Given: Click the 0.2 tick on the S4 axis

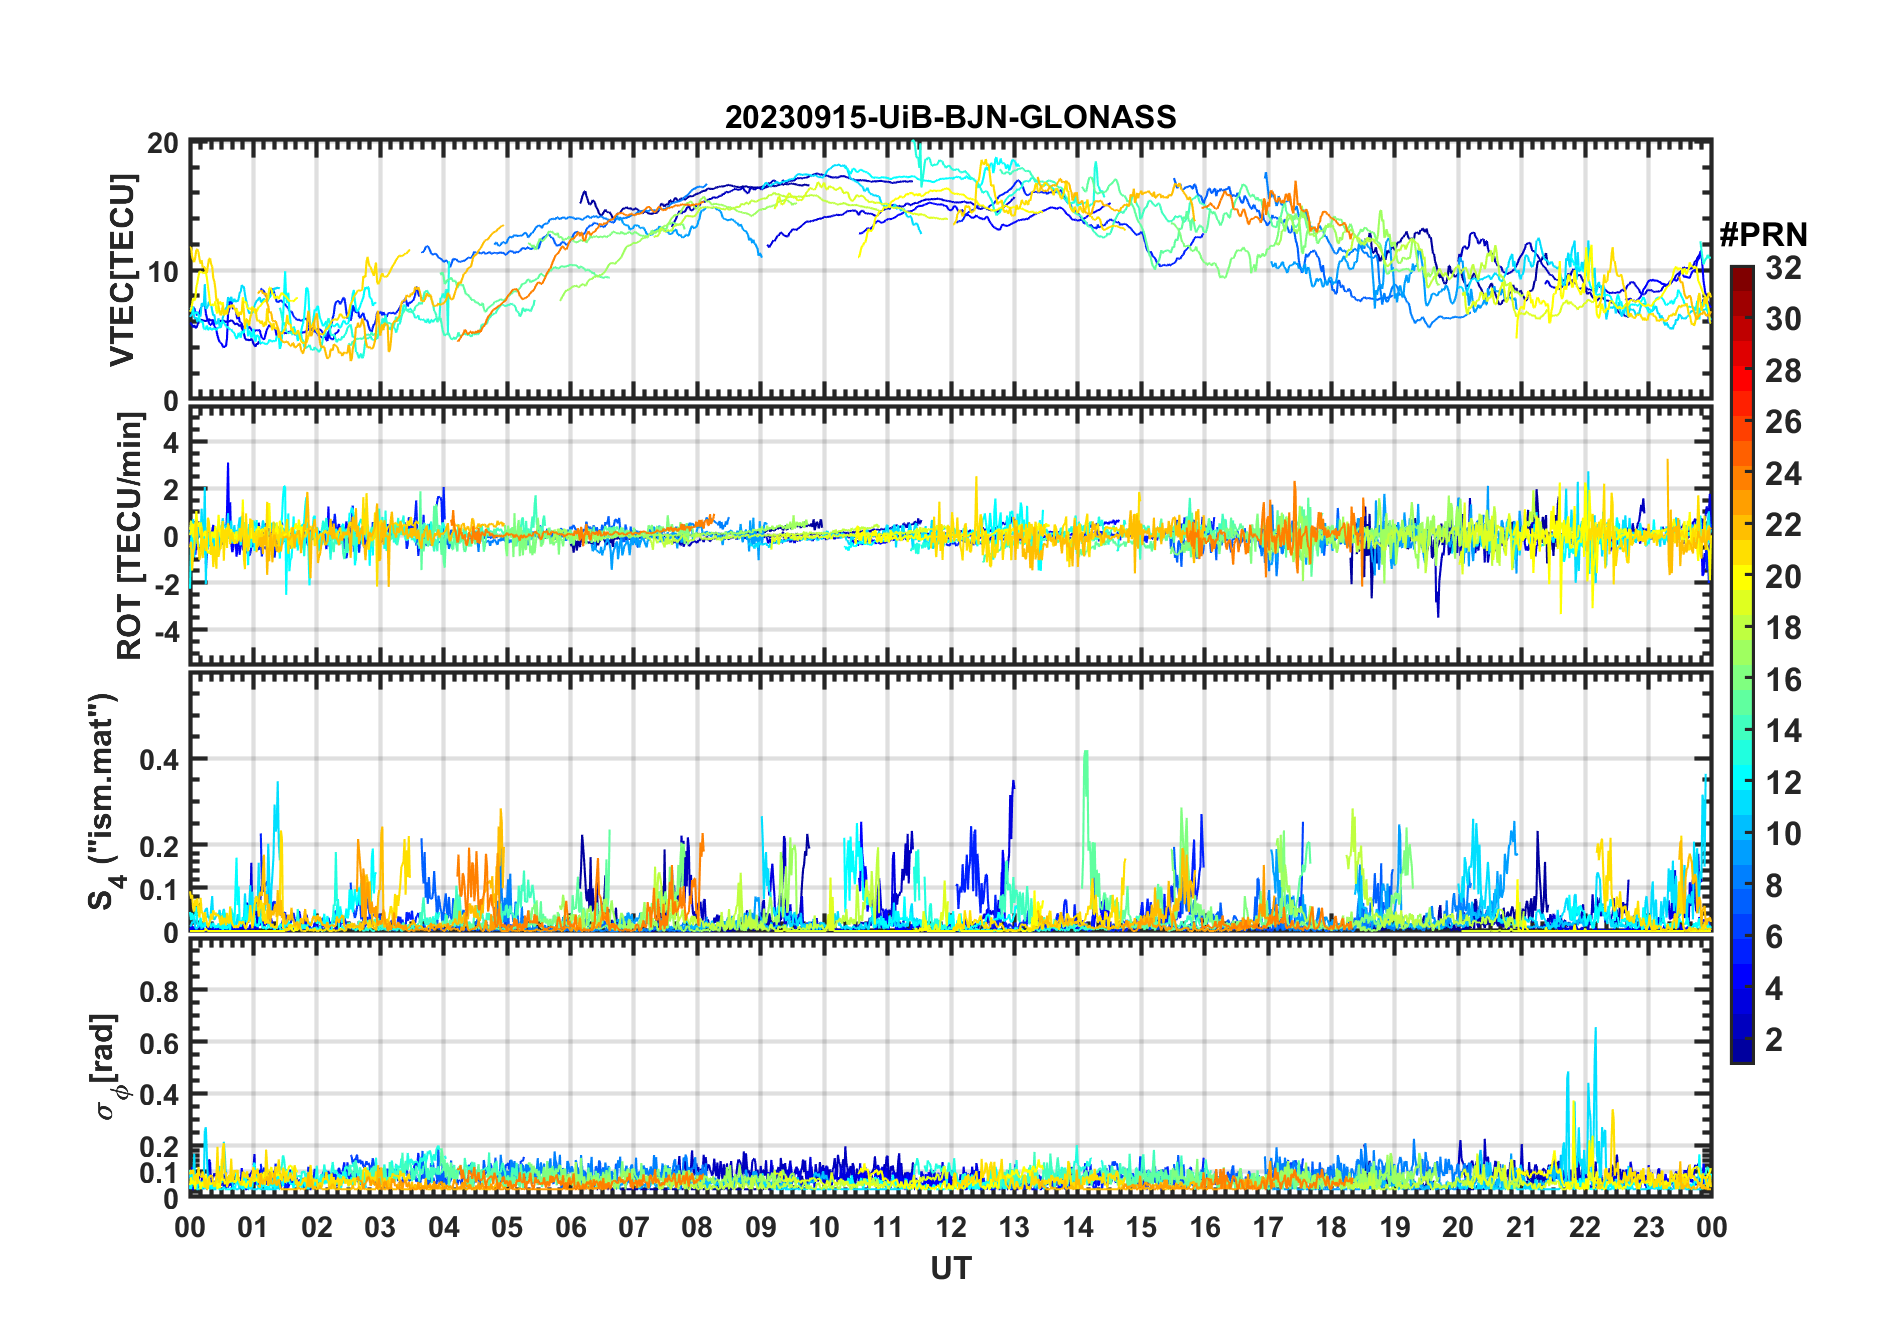Looking at the screenshot, I should click(x=159, y=846).
